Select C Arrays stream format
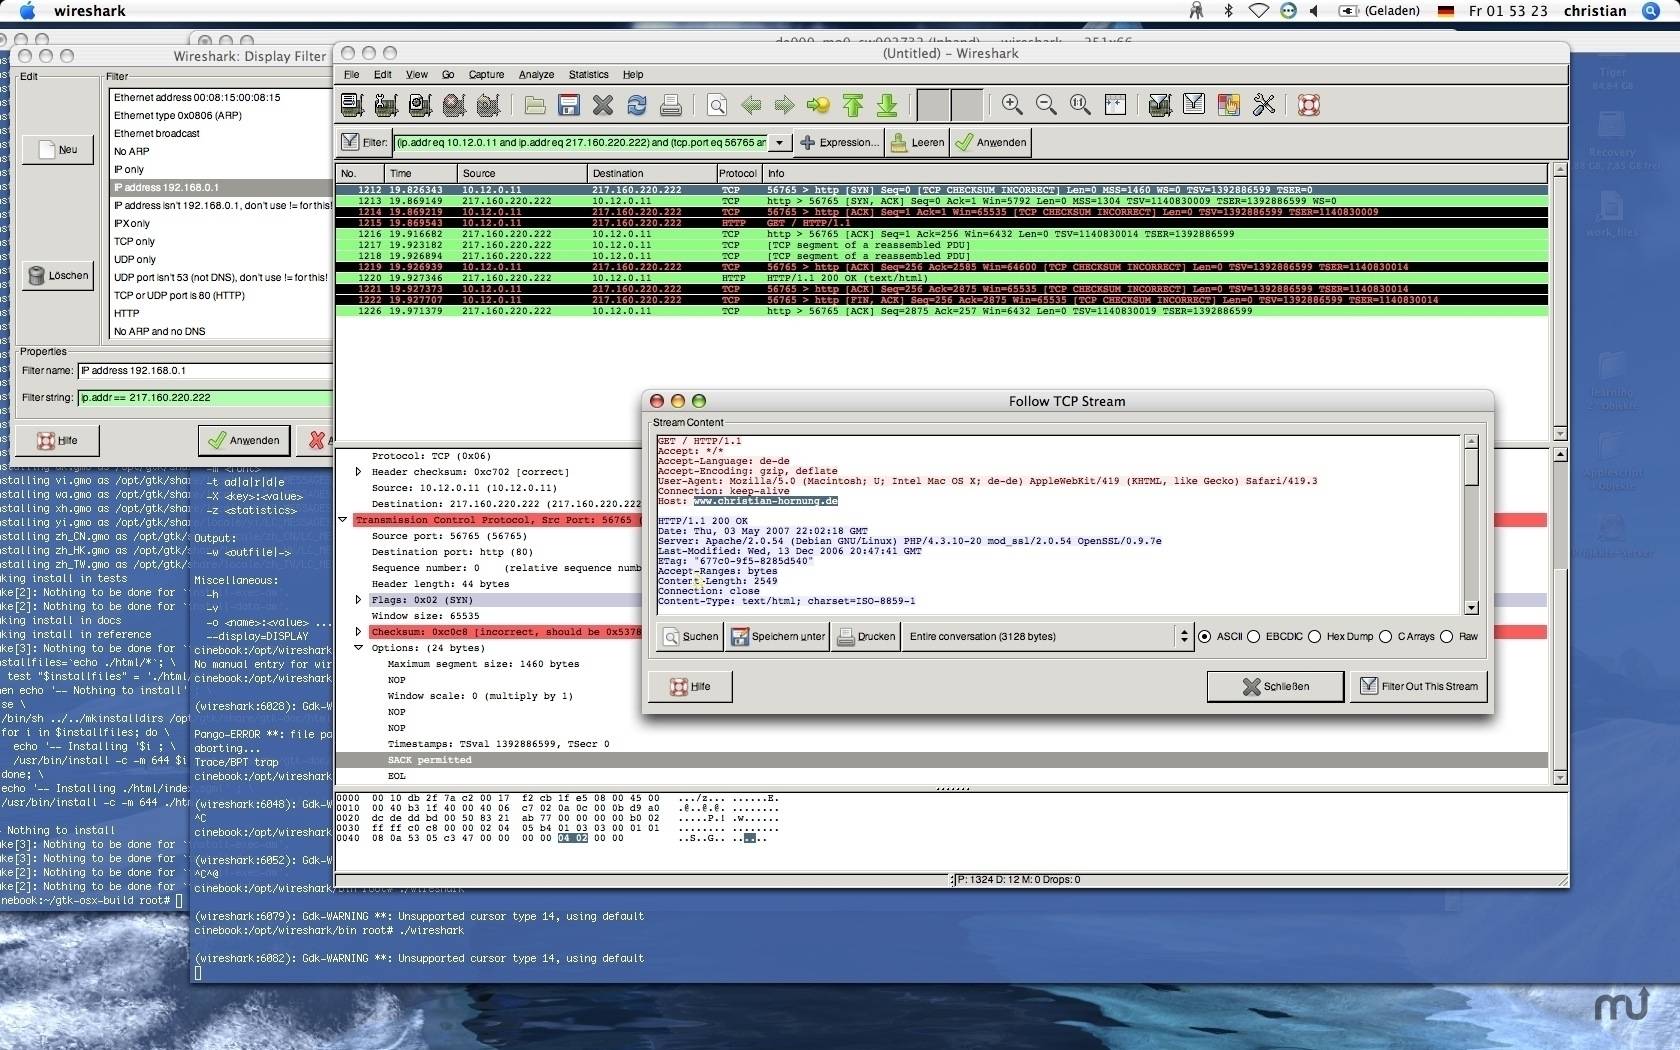Viewport: 1680px width, 1050px height. point(1385,637)
